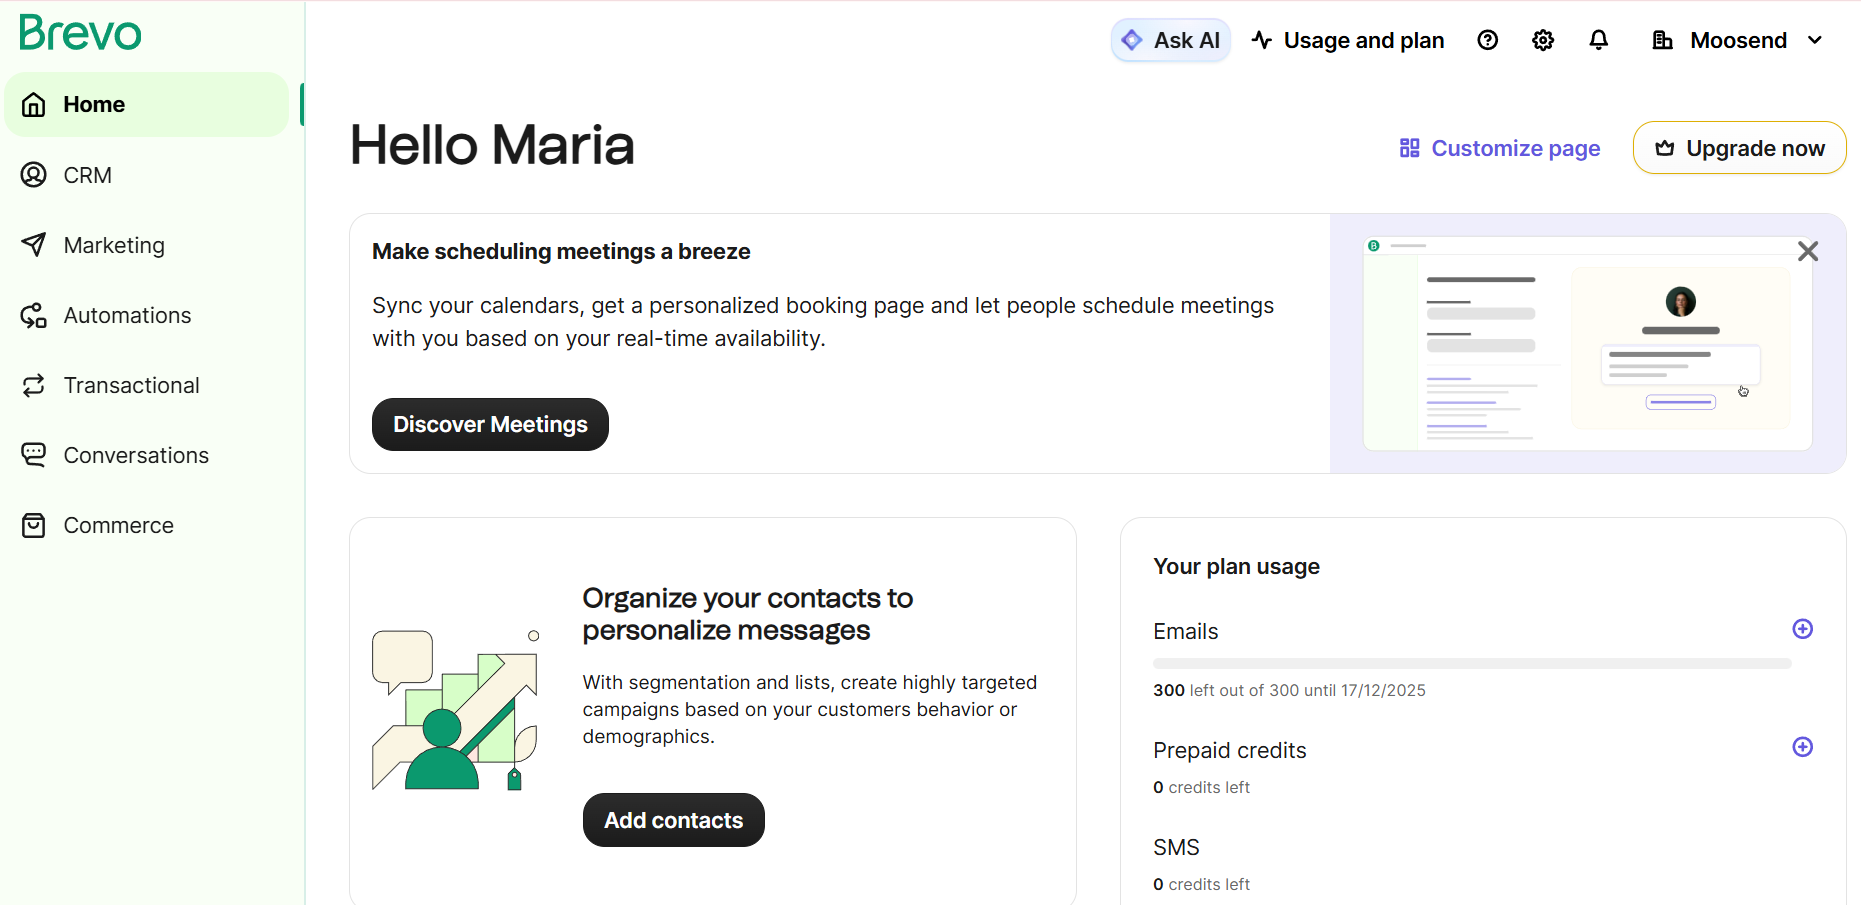Dismiss the scheduling meetings banner
Image resolution: width=1861 pixels, height=905 pixels.
tap(1807, 251)
